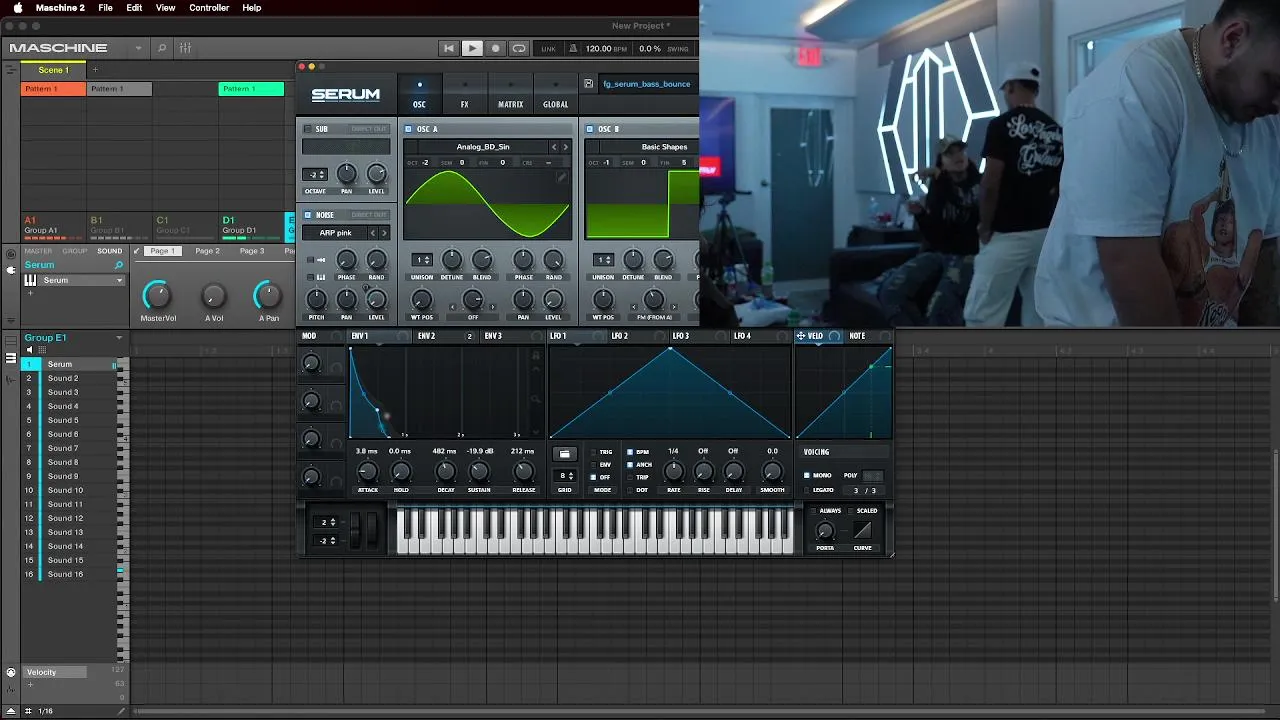Toggle LFO ANCH checkbox

630,465
